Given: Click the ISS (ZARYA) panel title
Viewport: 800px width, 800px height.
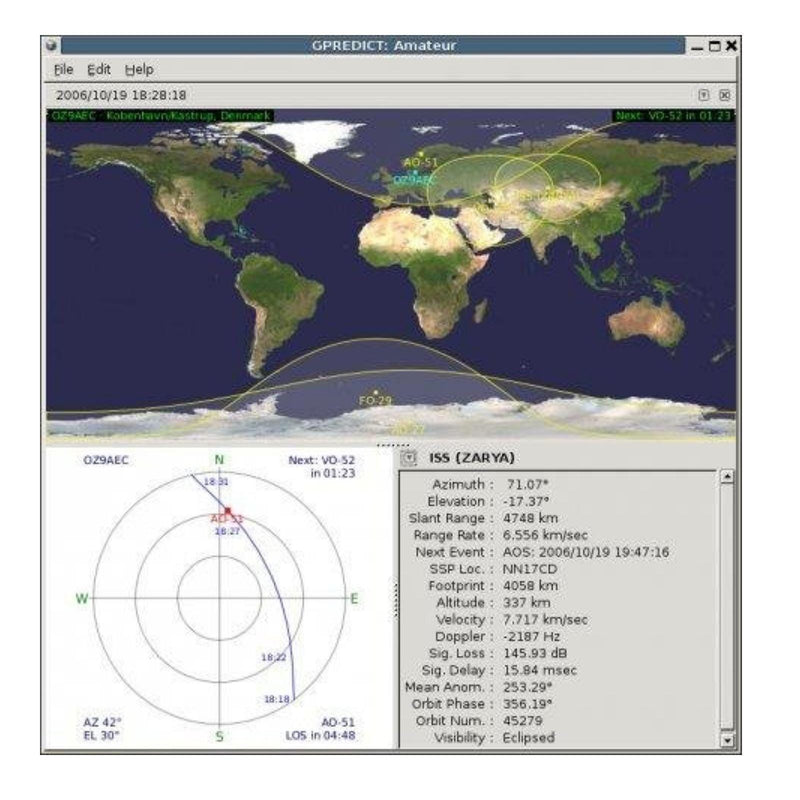Looking at the screenshot, I should (472, 458).
